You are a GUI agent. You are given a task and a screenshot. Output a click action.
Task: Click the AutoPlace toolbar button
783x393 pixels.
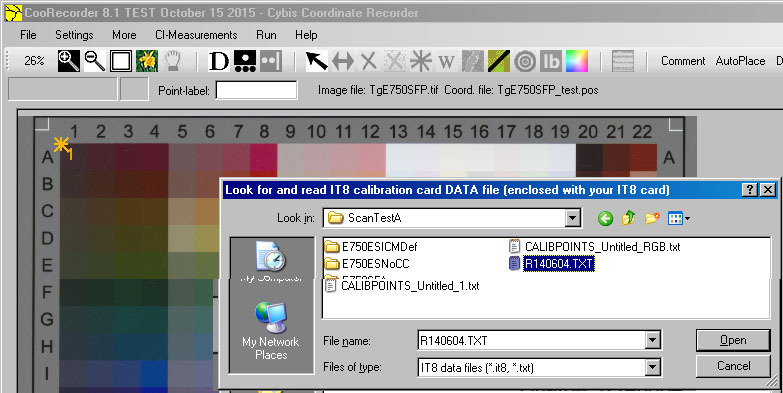click(740, 61)
